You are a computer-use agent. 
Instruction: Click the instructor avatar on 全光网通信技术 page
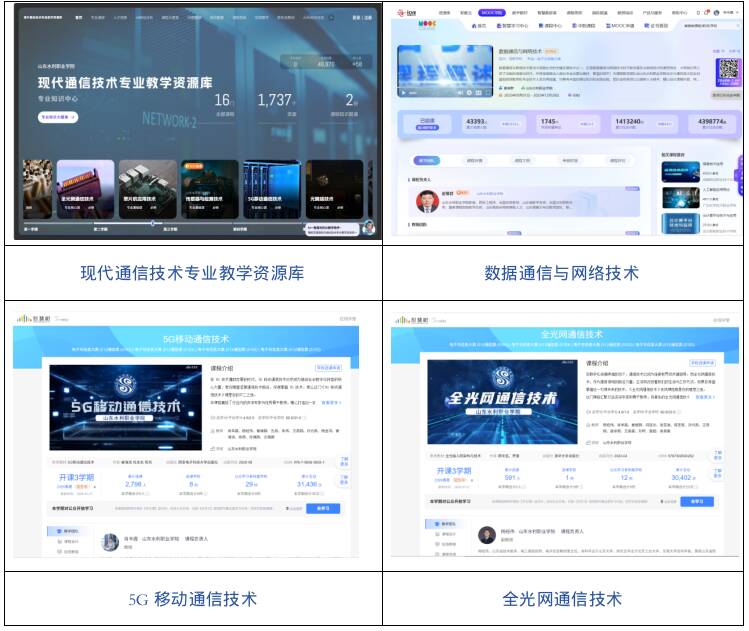click(x=487, y=535)
